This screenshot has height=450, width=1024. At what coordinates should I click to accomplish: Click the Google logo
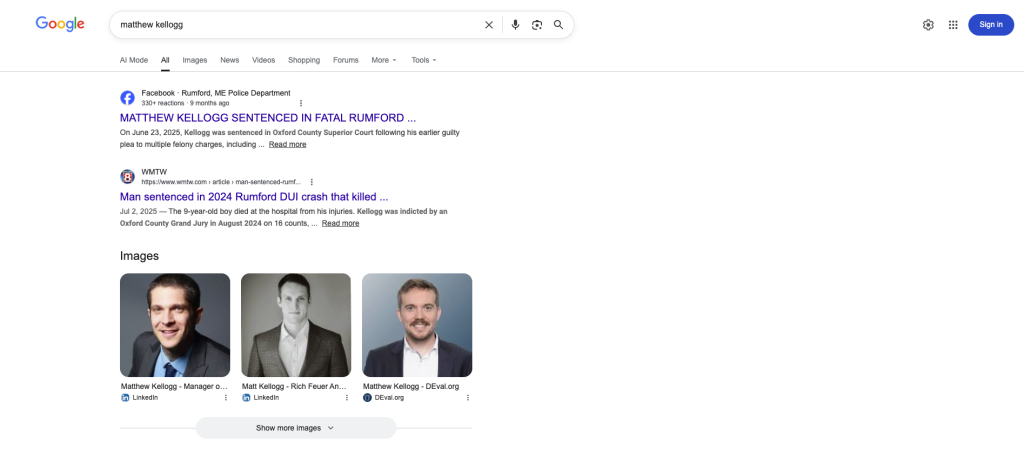coord(60,24)
